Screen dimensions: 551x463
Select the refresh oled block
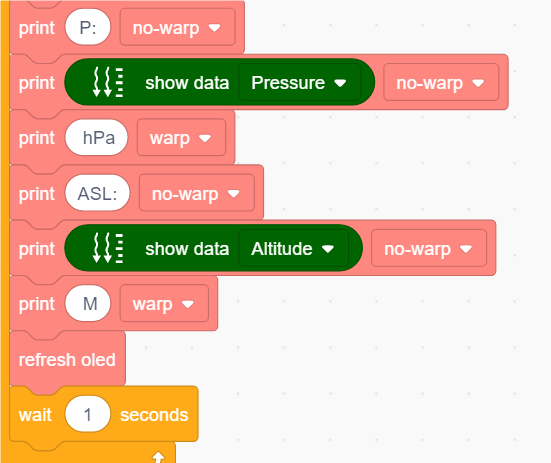pyautogui.click(x=67, y=359)
